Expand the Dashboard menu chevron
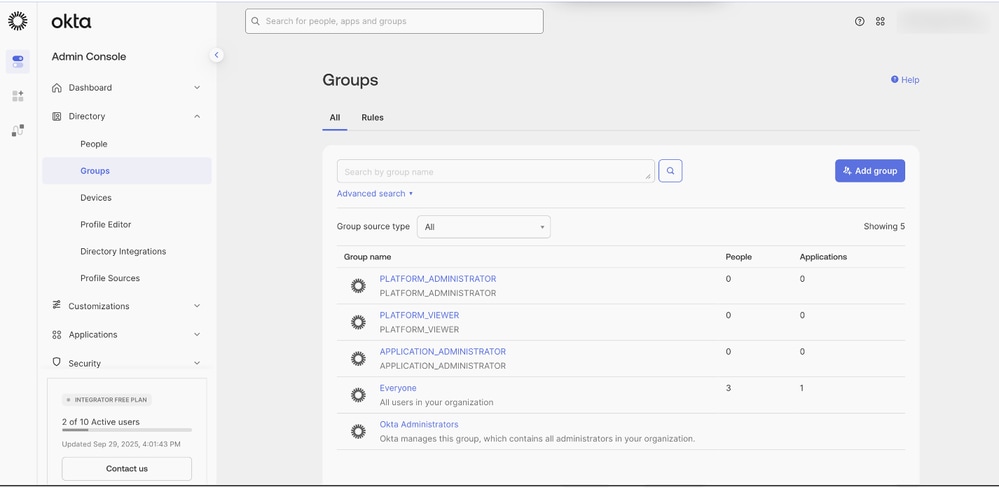The width and height of the screenshot is (999, 488). tap(197, 88)
